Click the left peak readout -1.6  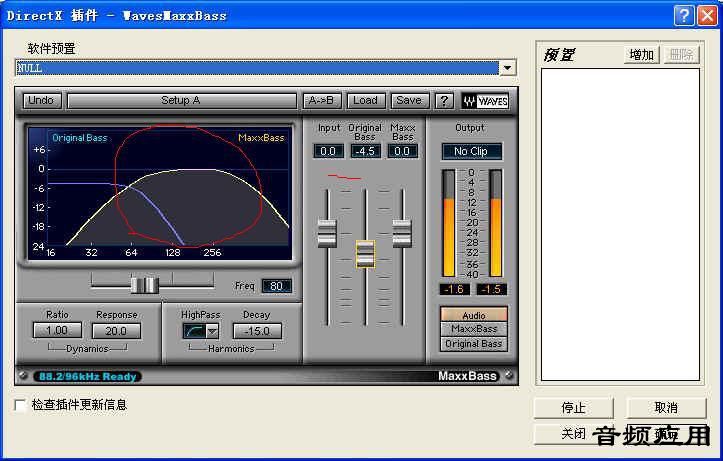tap(455, 289)
